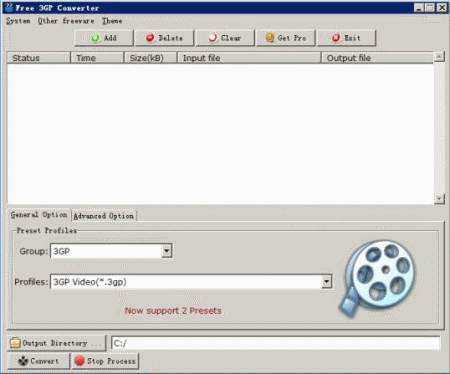Sort by the Status column header
This screenshot has width=450, height=374.
click(x=39, y=58)
